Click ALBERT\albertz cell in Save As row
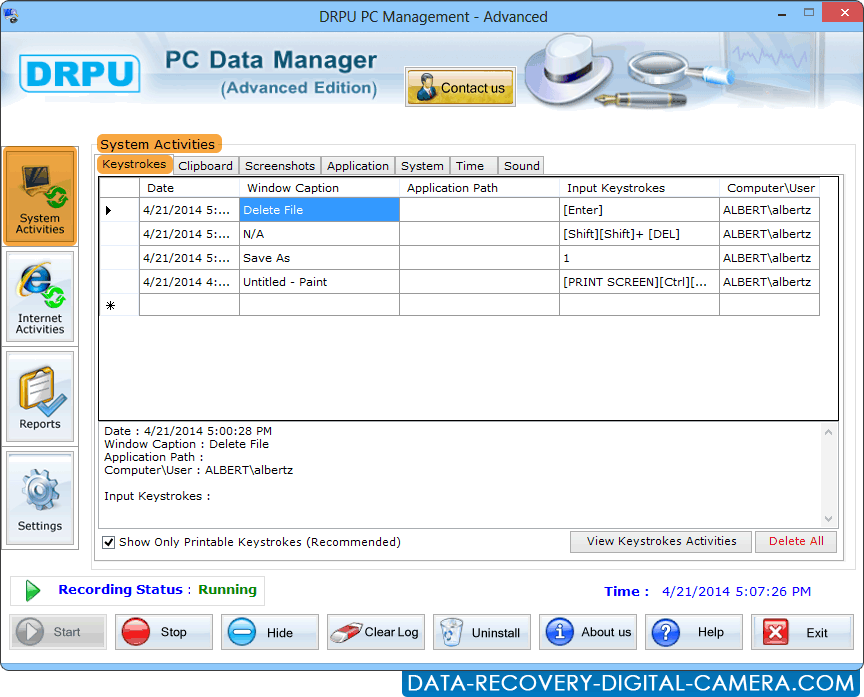 pyautogui.click(x=769, y=258)
